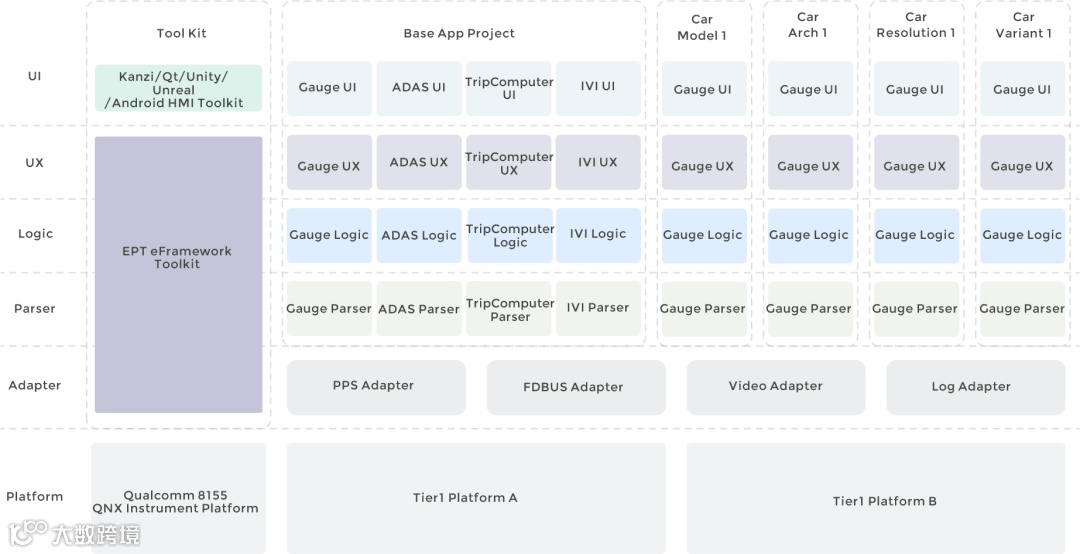Click the ADAS UI box
The width and height of the screenshot is (1080, 554).
pyautogui.click(x=419, y=89)
